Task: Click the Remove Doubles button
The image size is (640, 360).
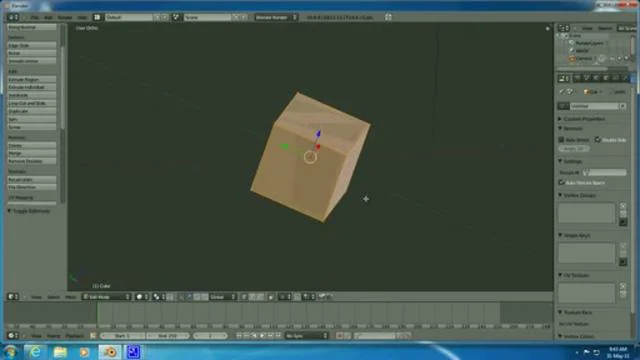Action: [x=32, y=161]
